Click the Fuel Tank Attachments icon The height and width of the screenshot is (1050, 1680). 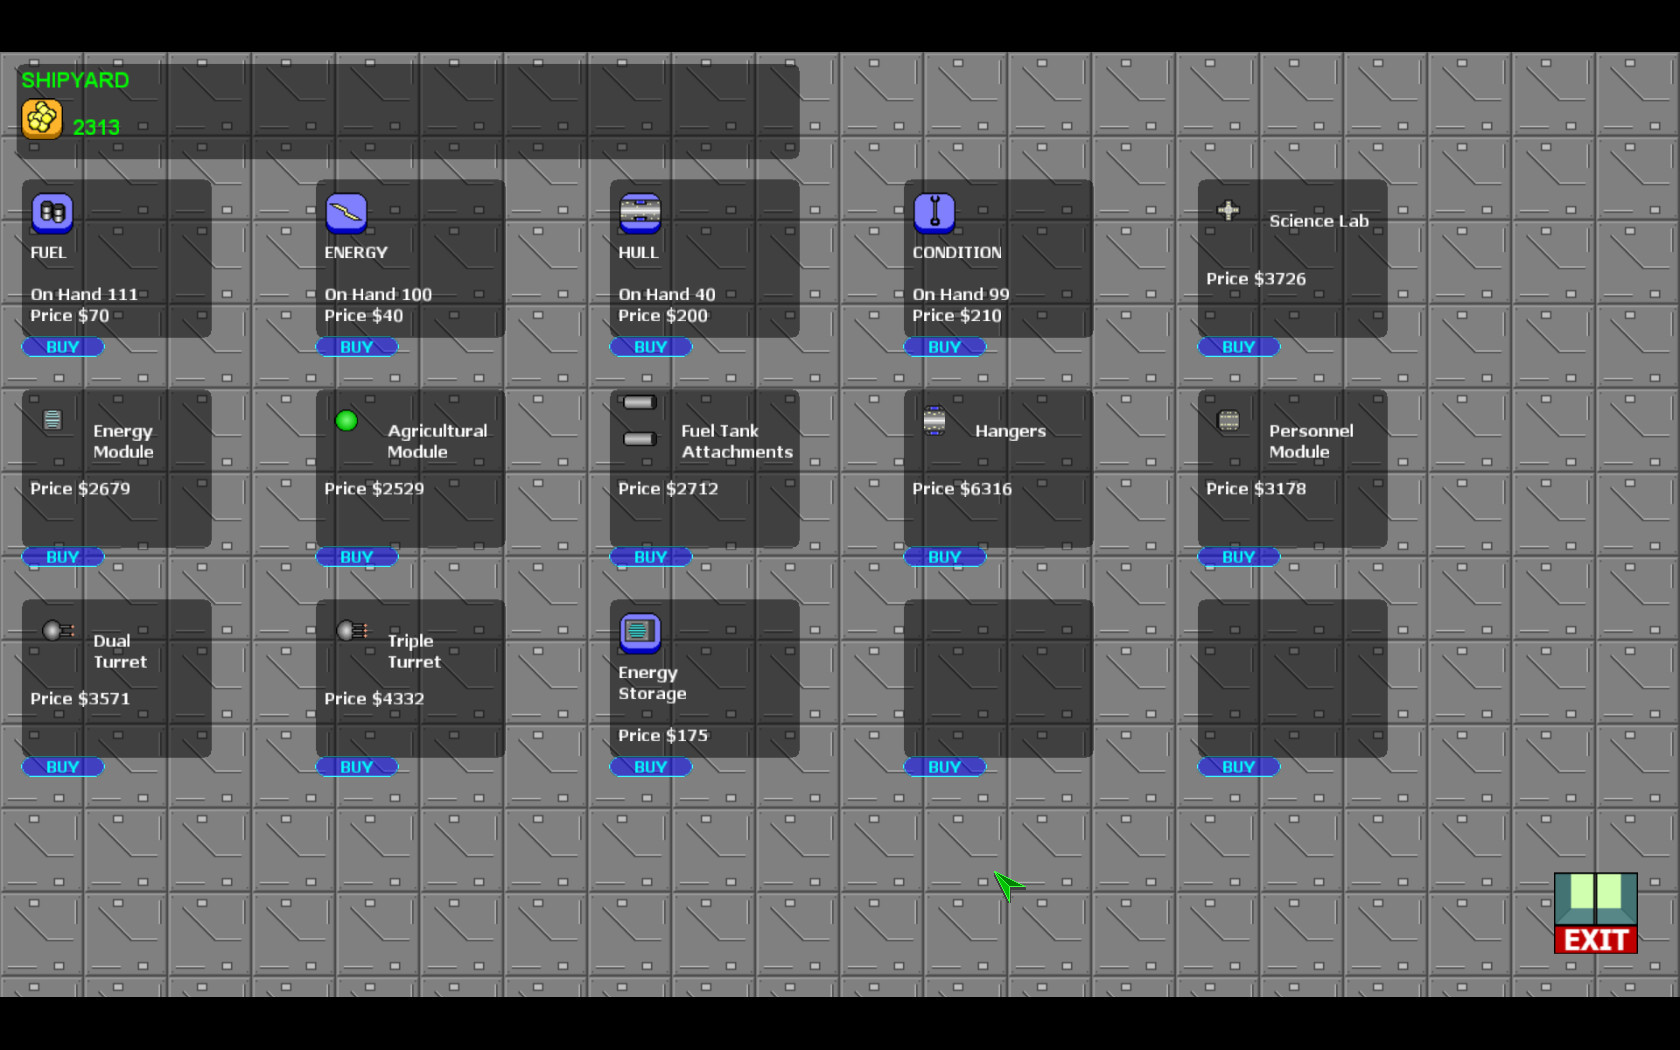coord(640,421)
